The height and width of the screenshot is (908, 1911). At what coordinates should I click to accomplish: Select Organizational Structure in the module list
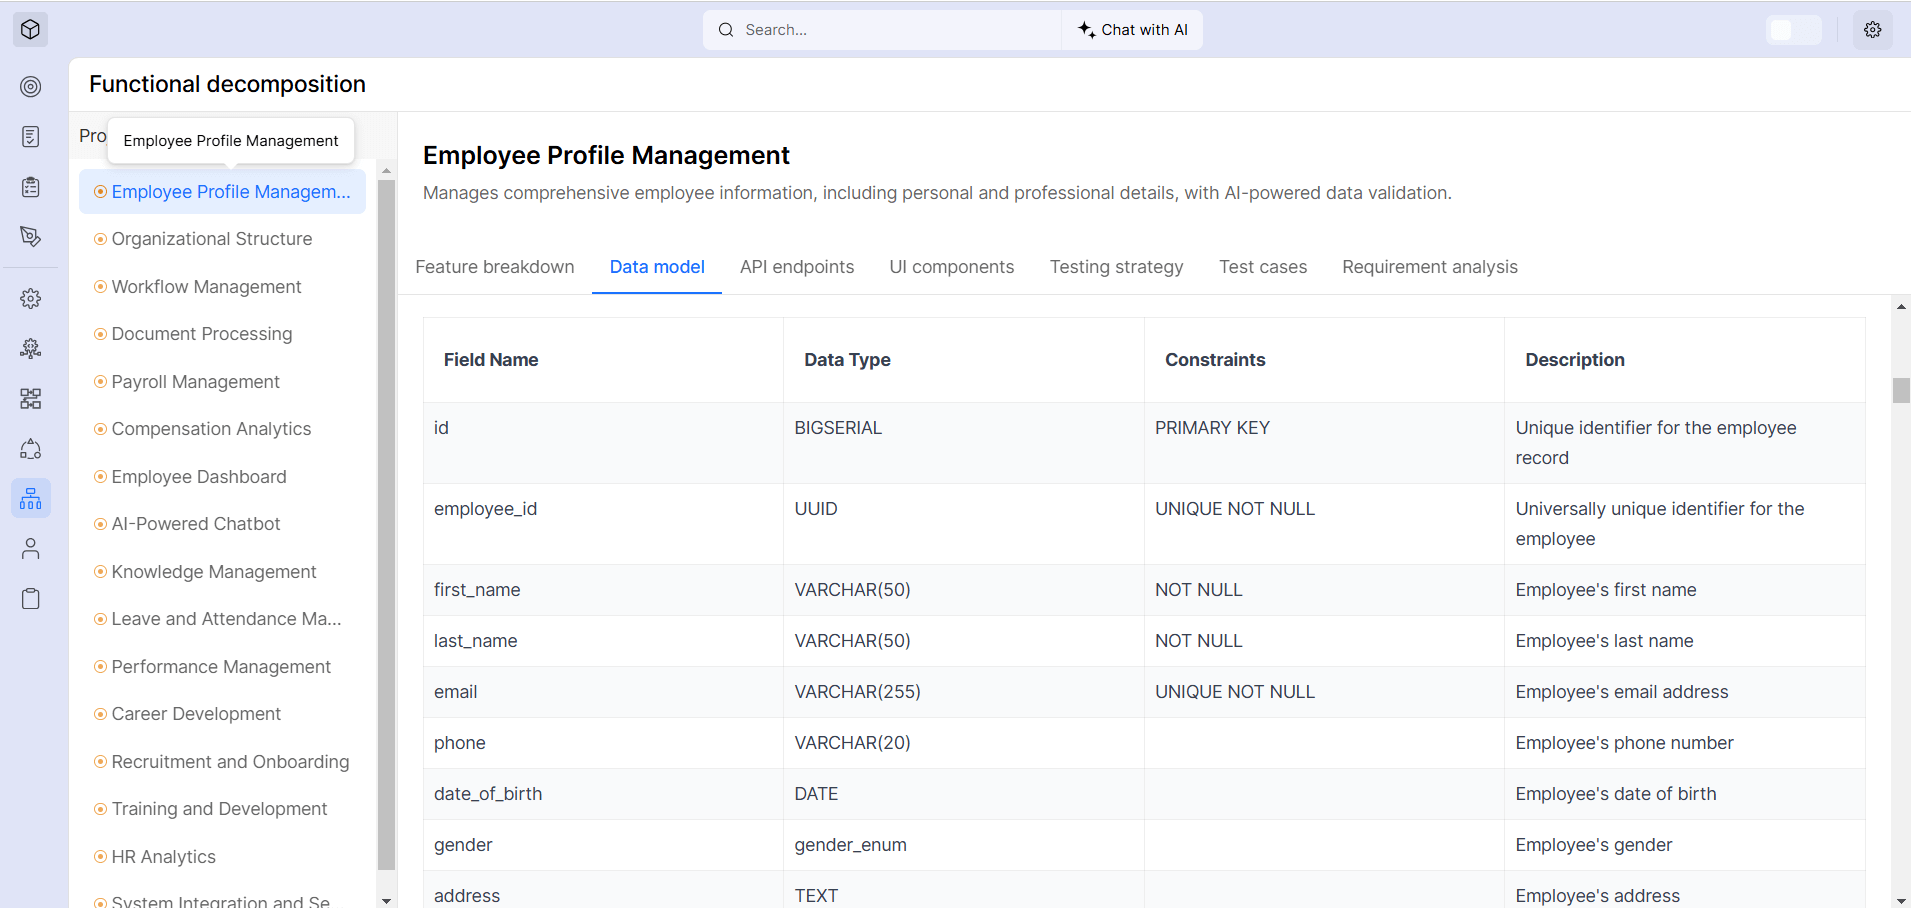tap(212, 239)
